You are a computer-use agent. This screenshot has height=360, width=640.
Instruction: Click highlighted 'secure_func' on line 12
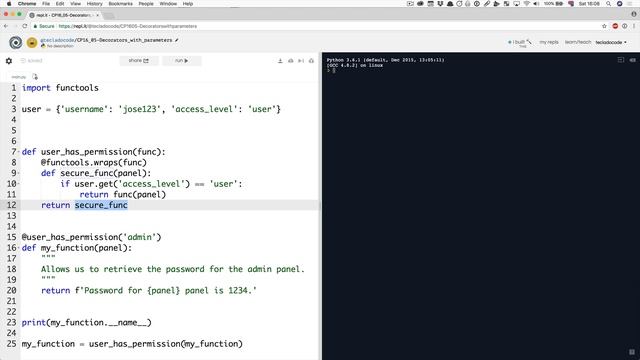tap(101, 205)
